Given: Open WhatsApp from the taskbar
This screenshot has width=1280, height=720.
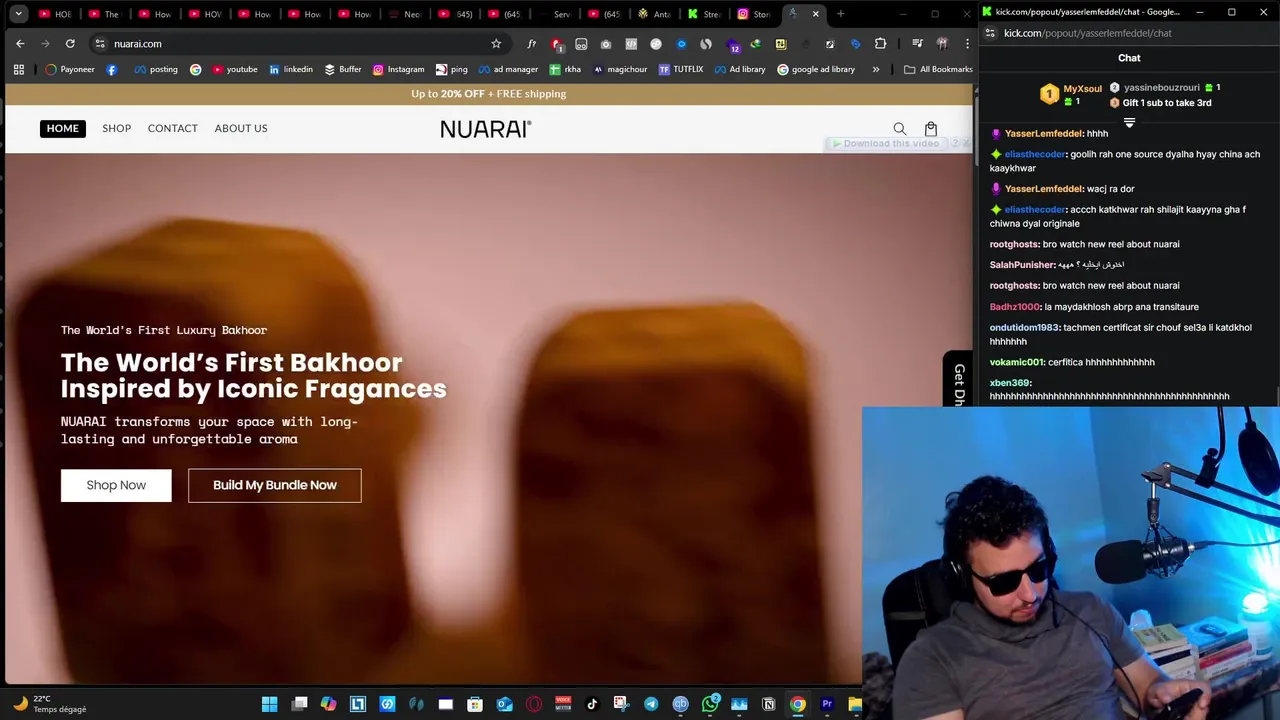Looking at the screenshot, I should [710, 704].
